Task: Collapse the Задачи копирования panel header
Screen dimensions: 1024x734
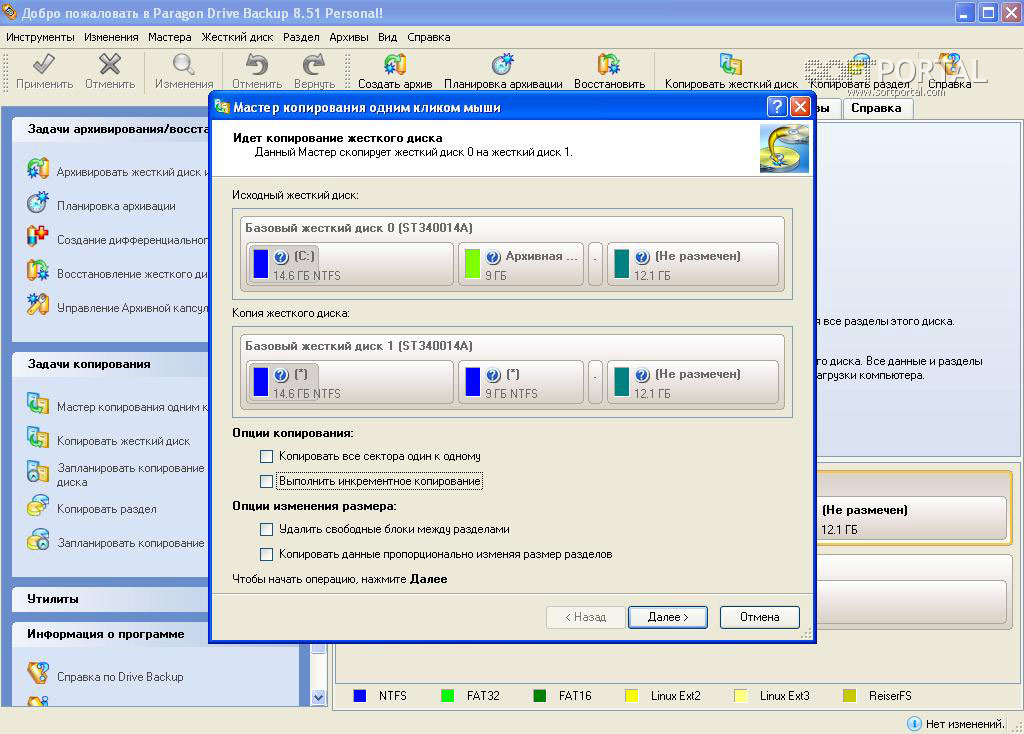Action: [x=111, y=364]
